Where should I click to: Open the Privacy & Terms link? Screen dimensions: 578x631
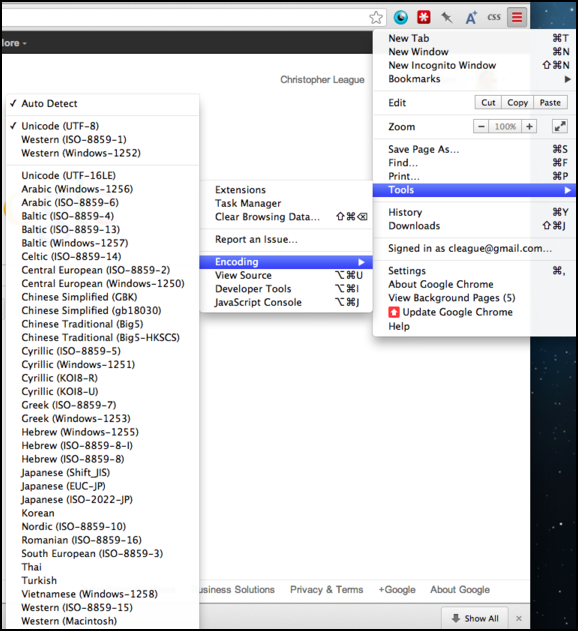click(326, 590)
